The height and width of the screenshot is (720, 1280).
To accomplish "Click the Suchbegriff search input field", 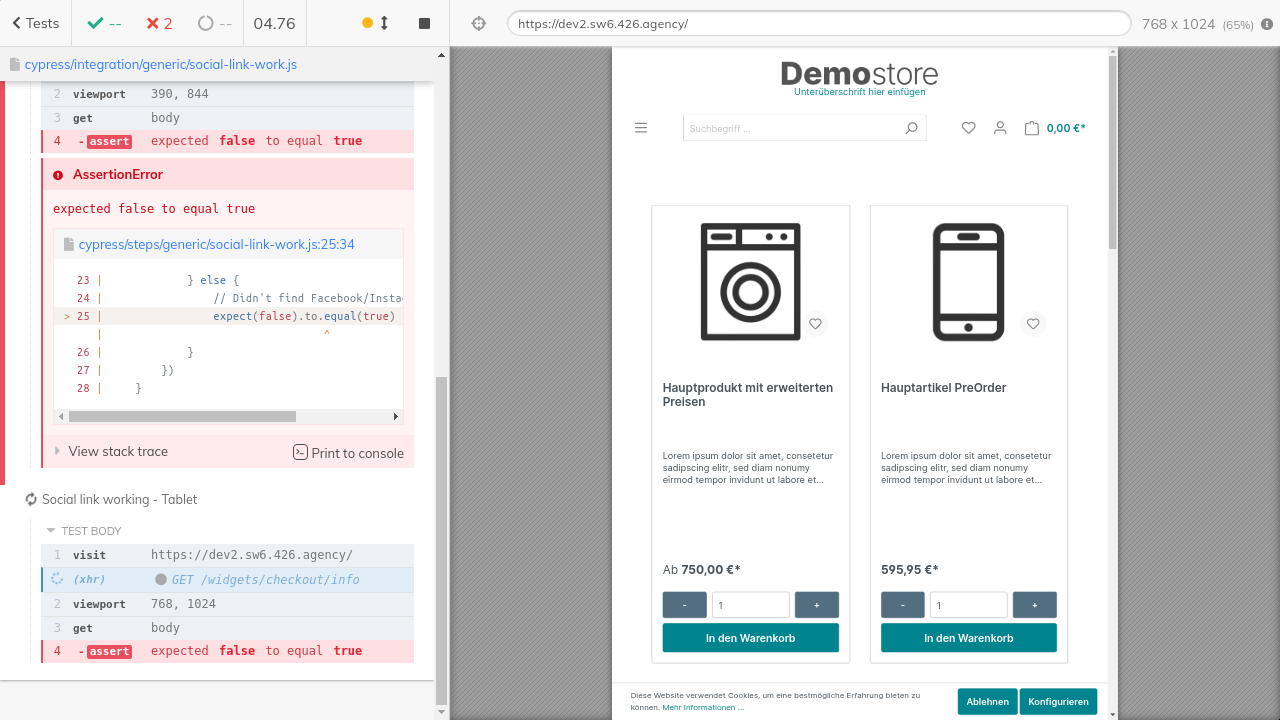I will 790,128.
